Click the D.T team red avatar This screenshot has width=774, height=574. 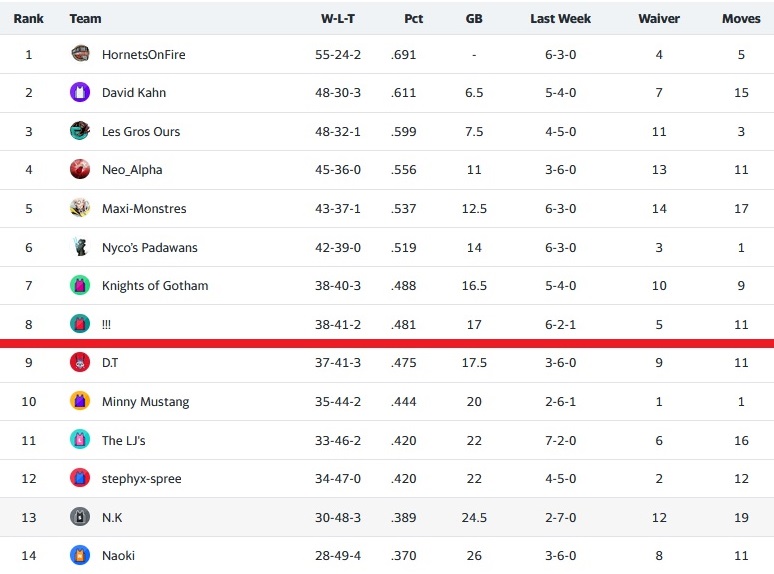coord(80,362)
